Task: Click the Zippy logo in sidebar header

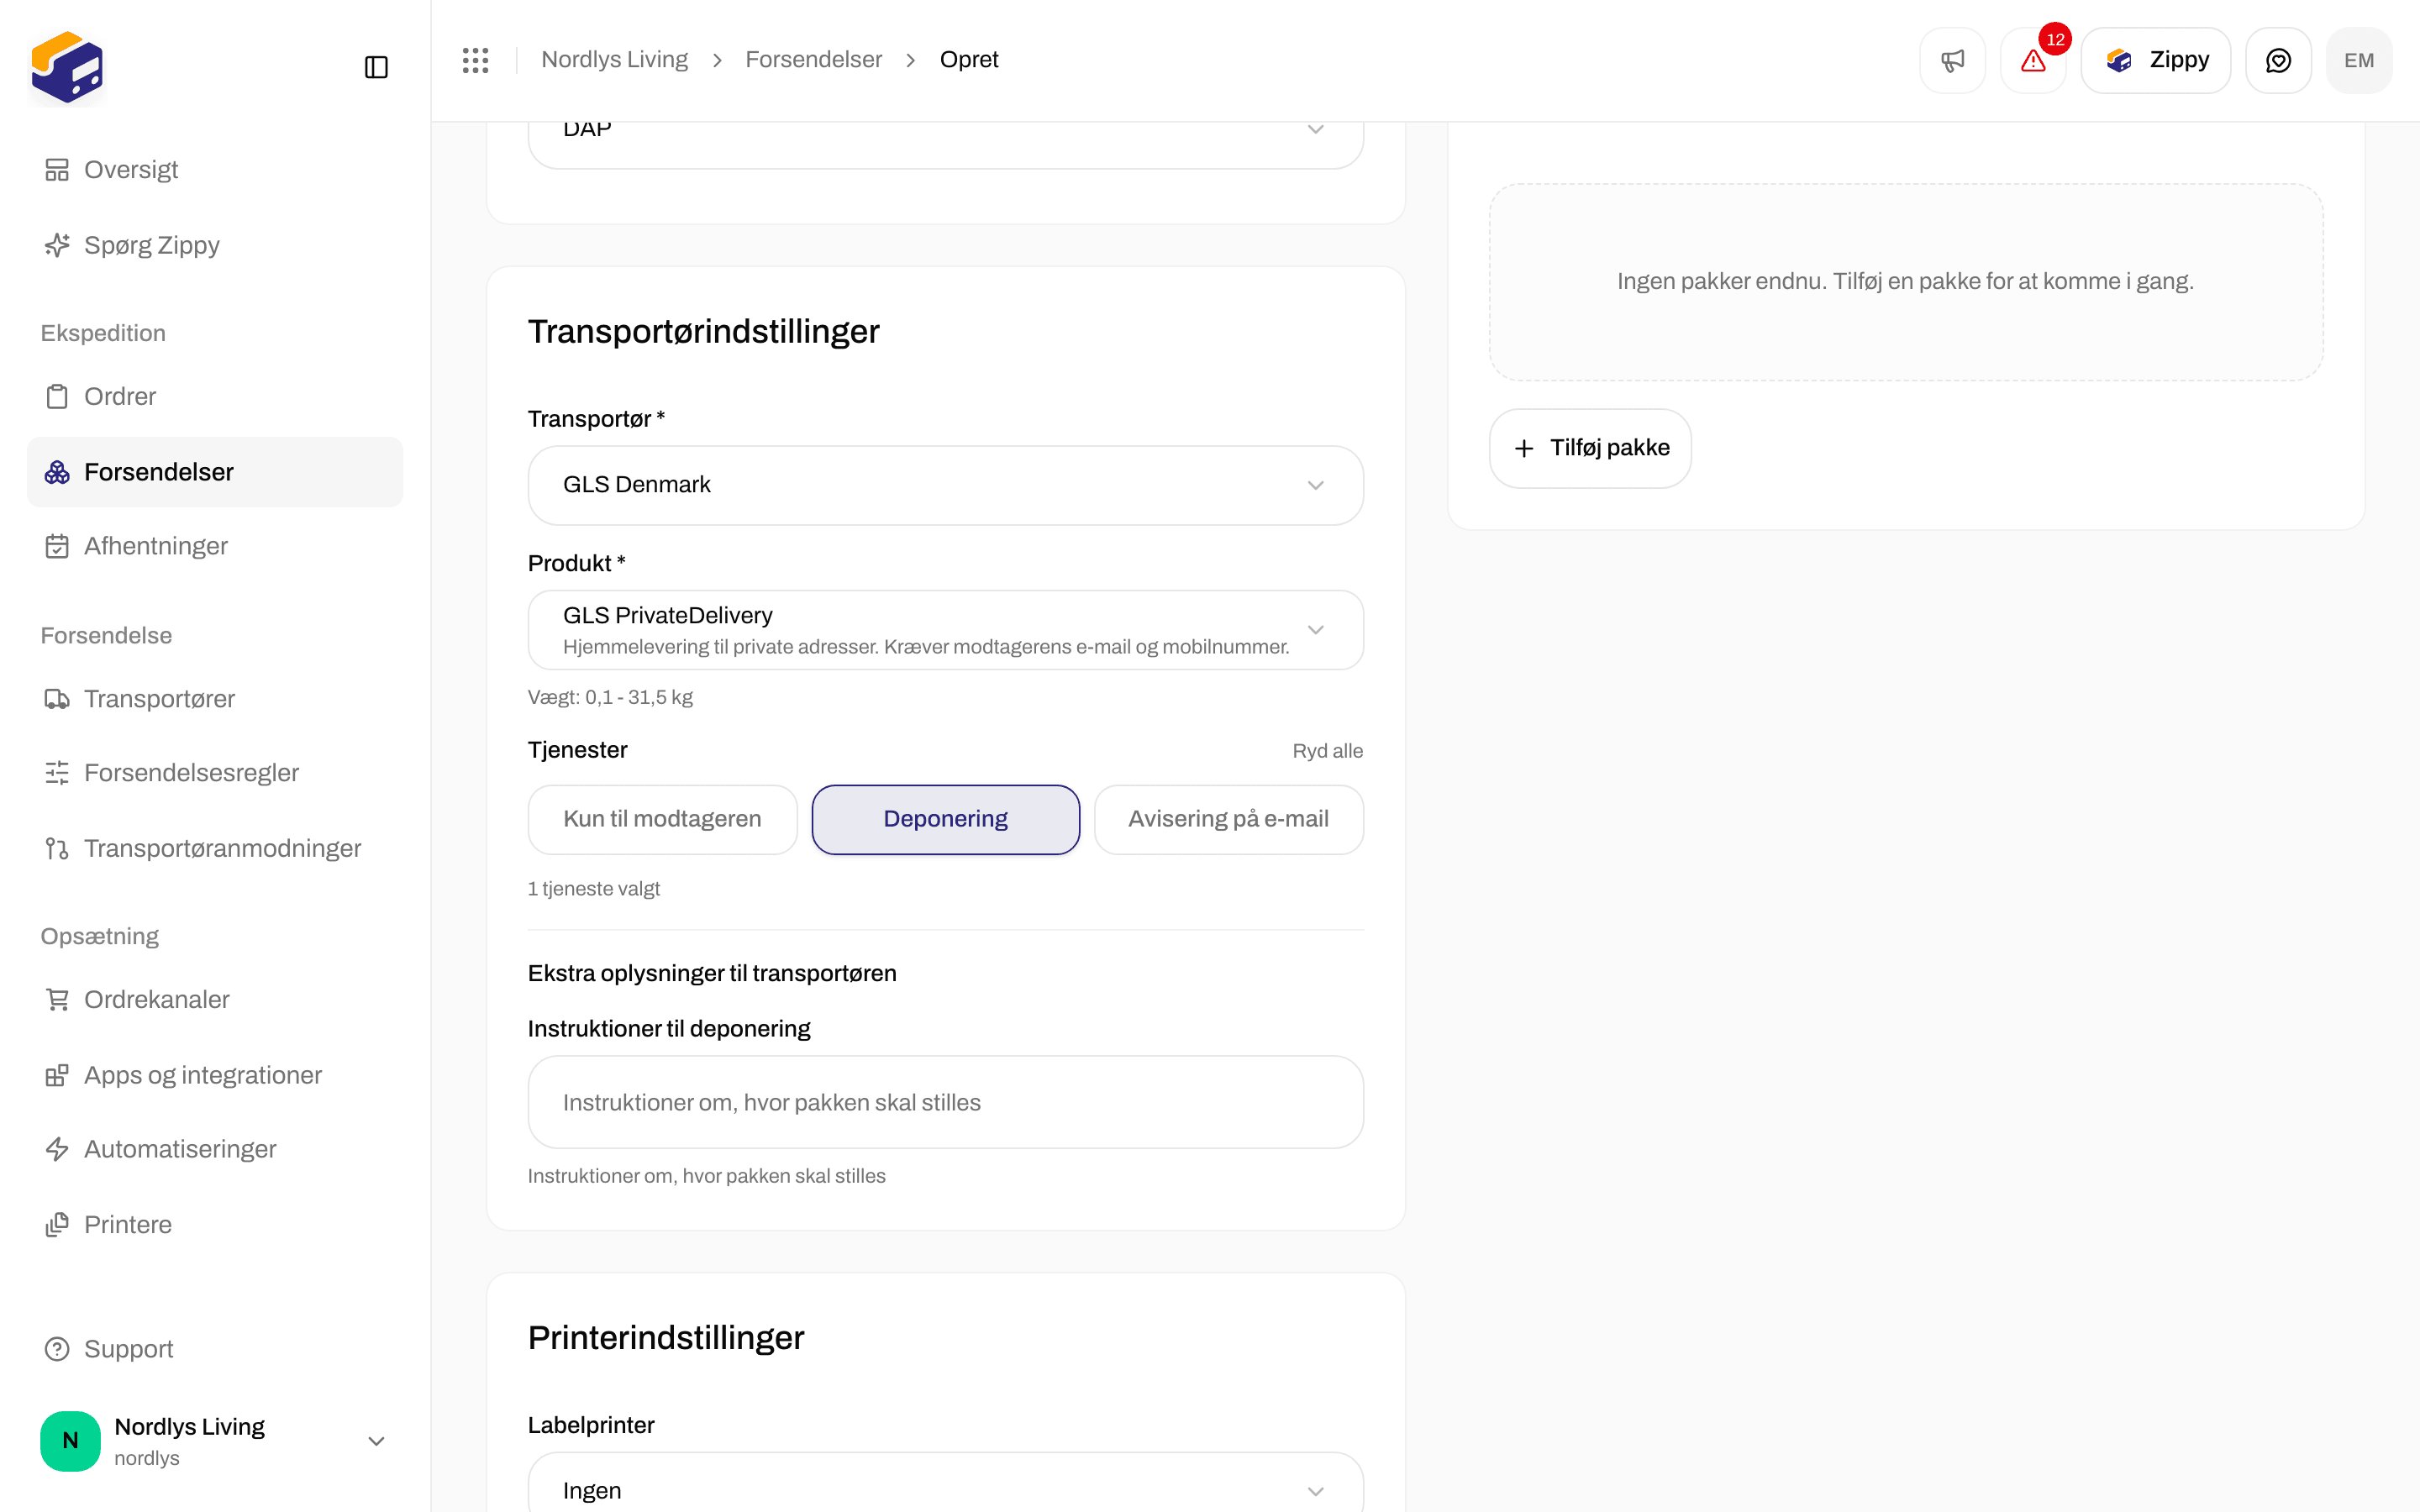Action: [x=67, y=67]
